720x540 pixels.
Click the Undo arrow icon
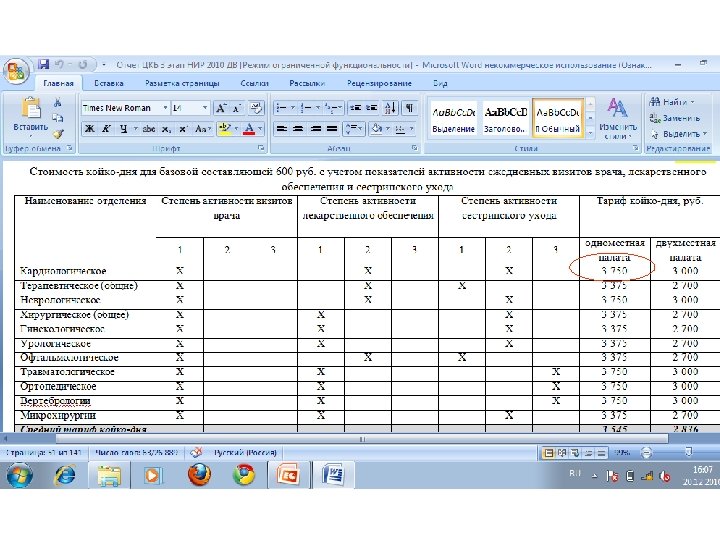click(59, 65)
